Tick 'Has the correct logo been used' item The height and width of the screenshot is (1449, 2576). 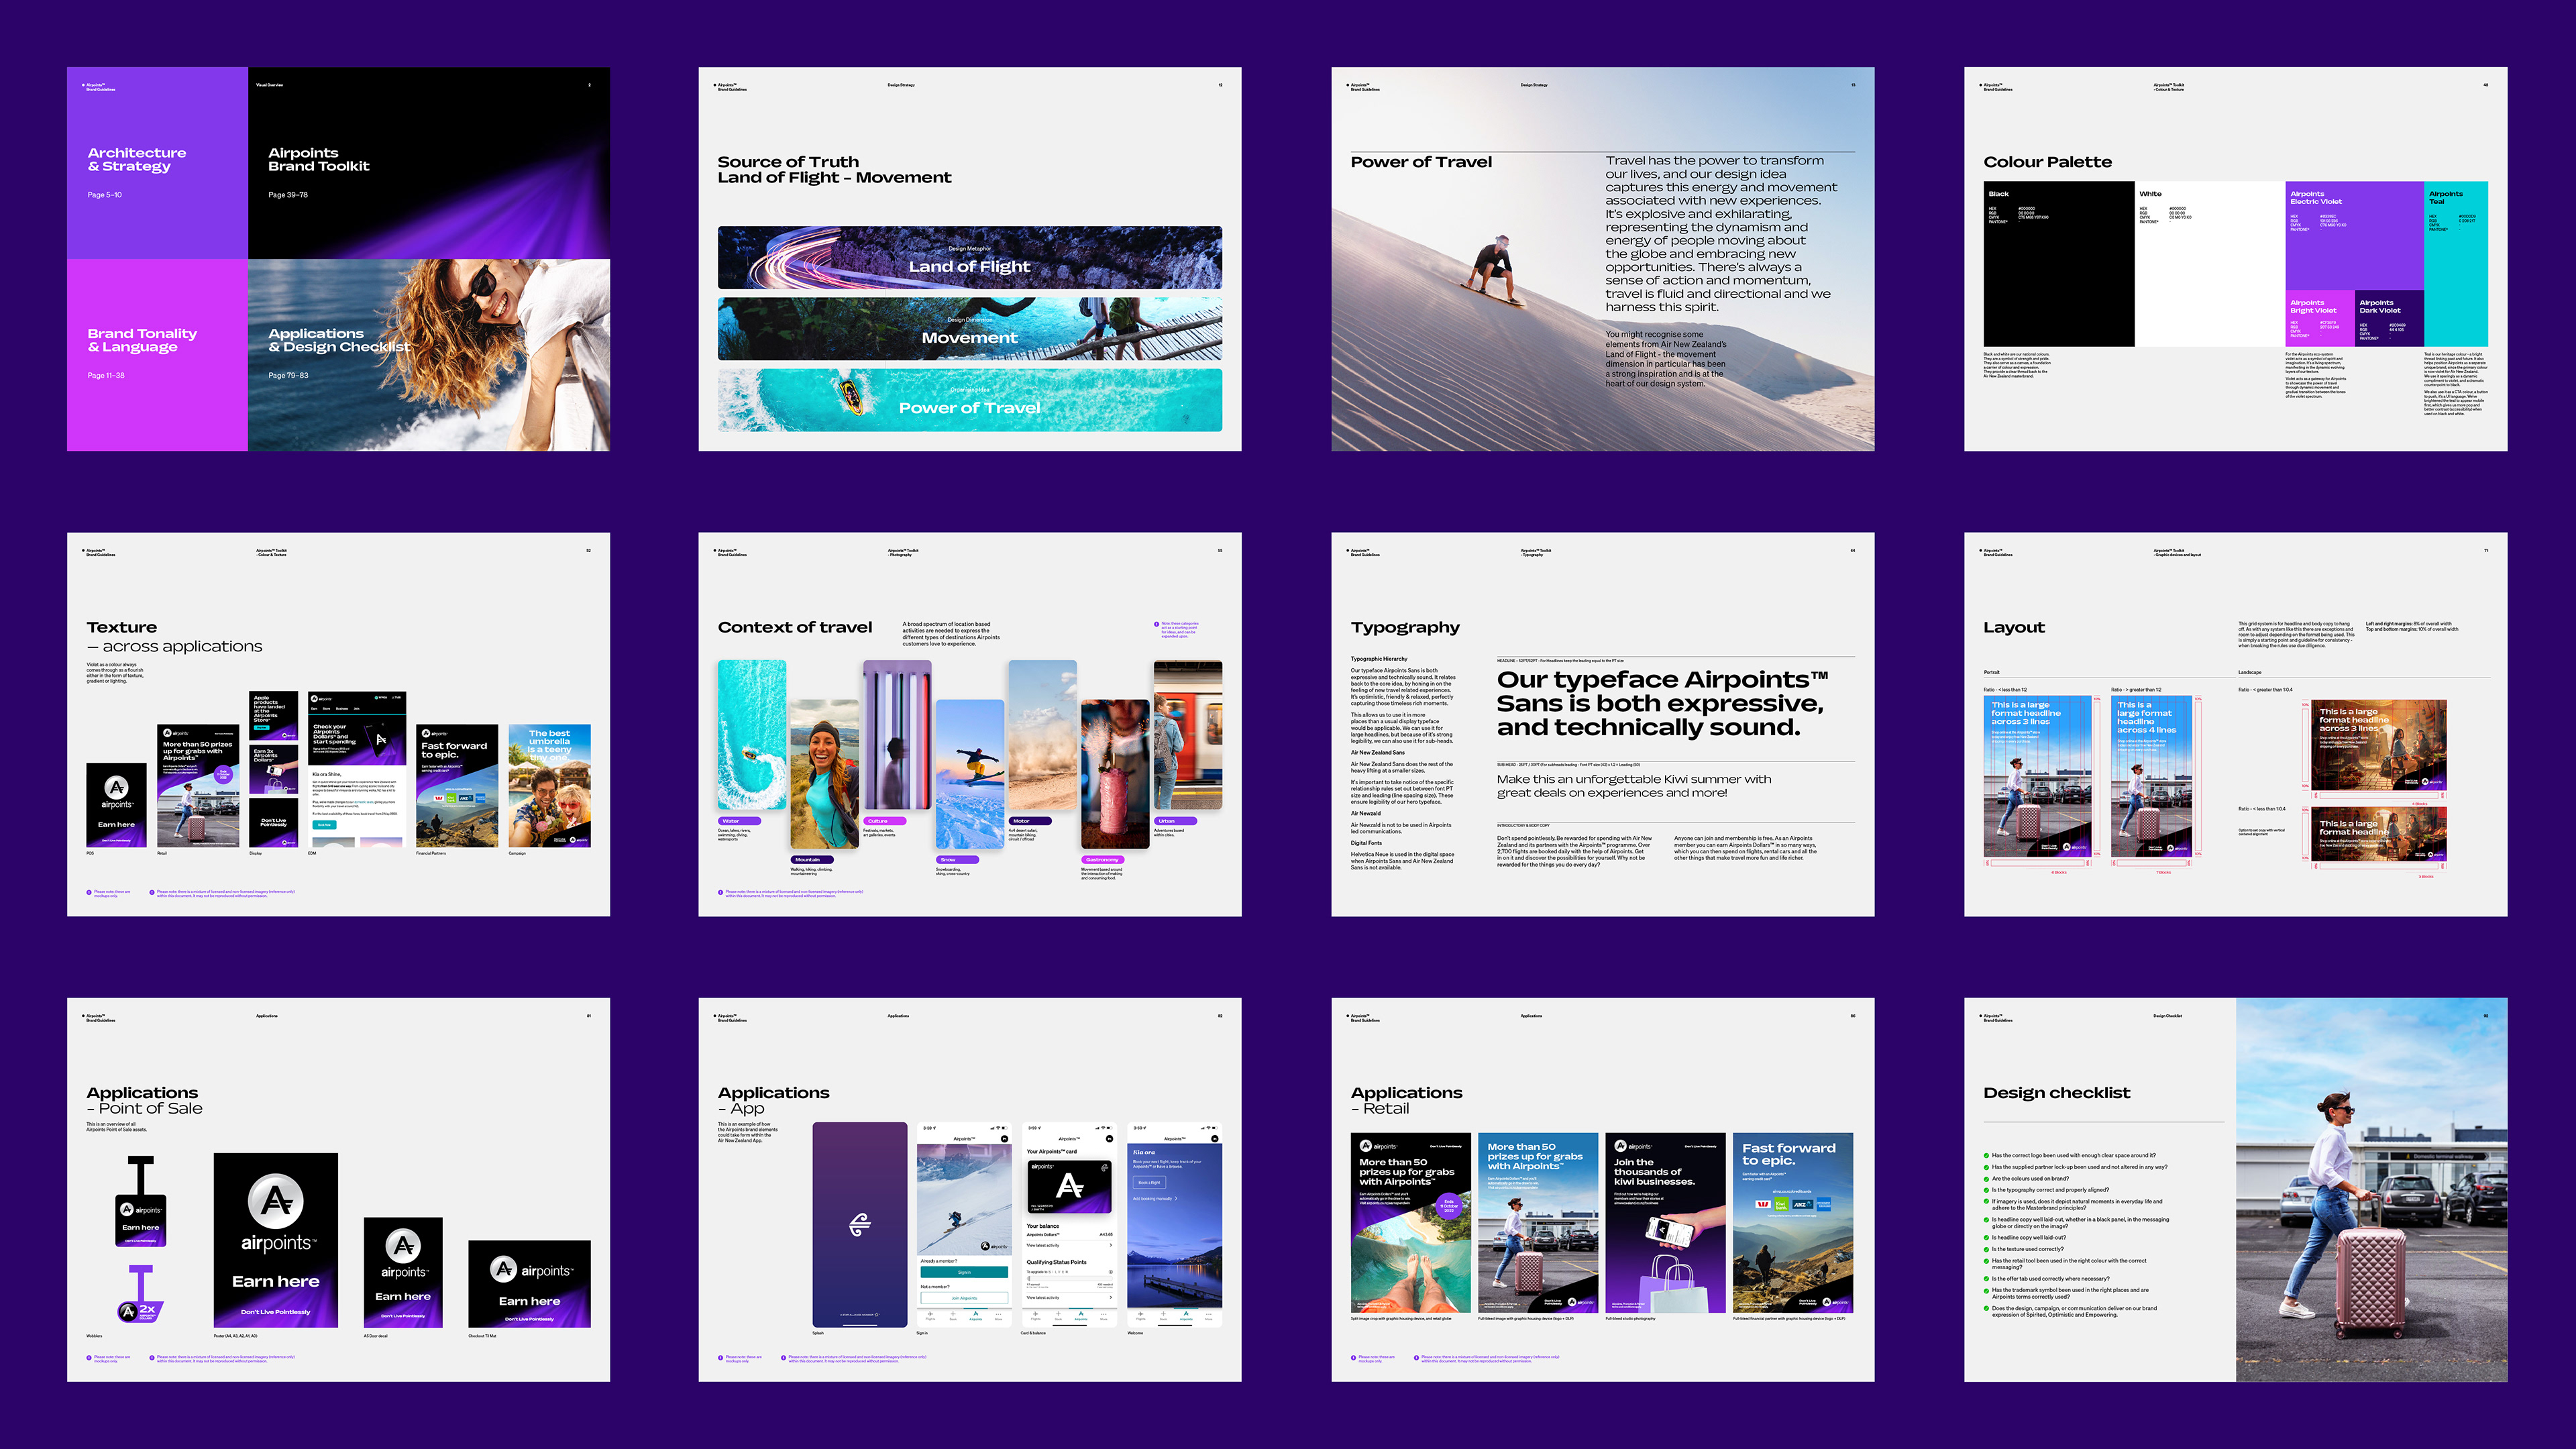pos(1986,1155)
